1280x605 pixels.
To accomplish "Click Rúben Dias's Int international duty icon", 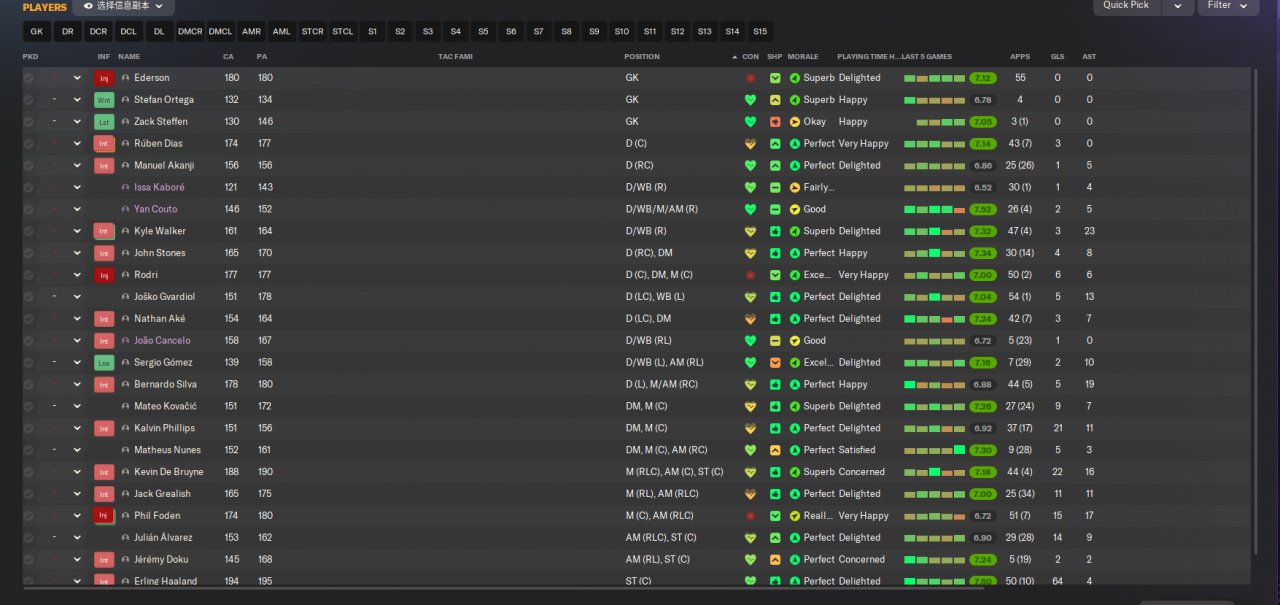I will pos(104,144).
